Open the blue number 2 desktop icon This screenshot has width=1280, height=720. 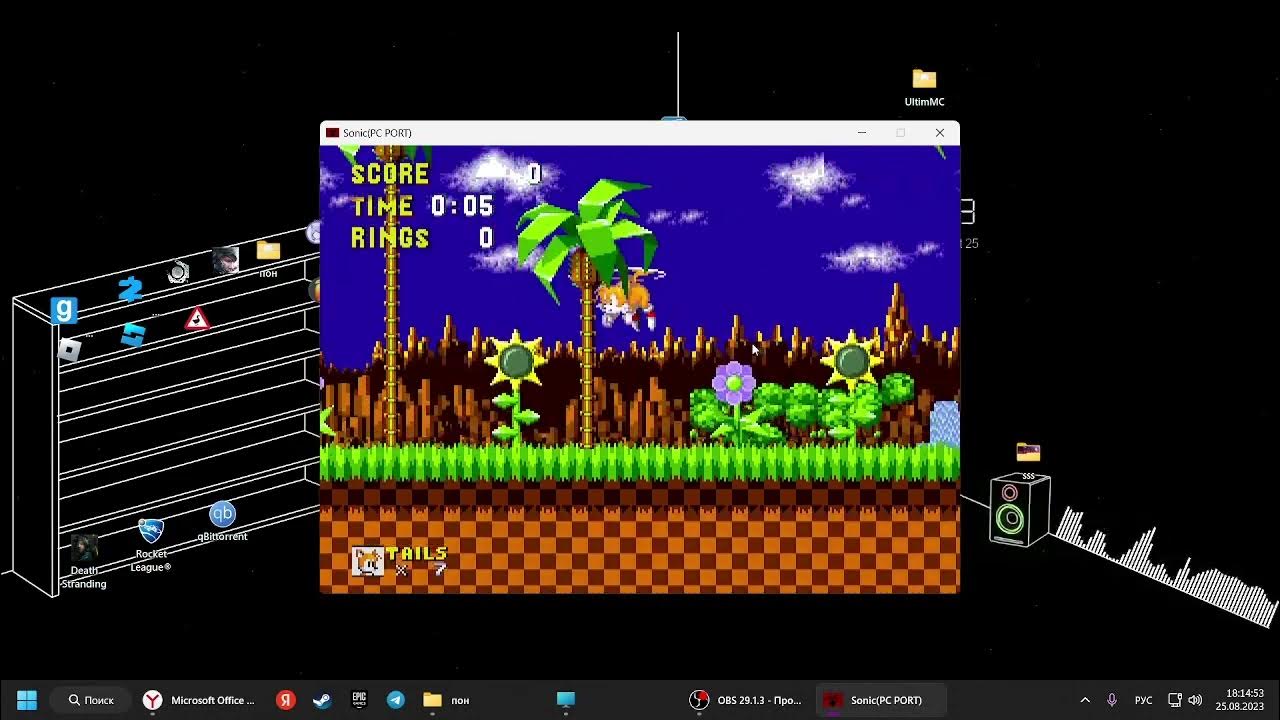pos(130,290)
